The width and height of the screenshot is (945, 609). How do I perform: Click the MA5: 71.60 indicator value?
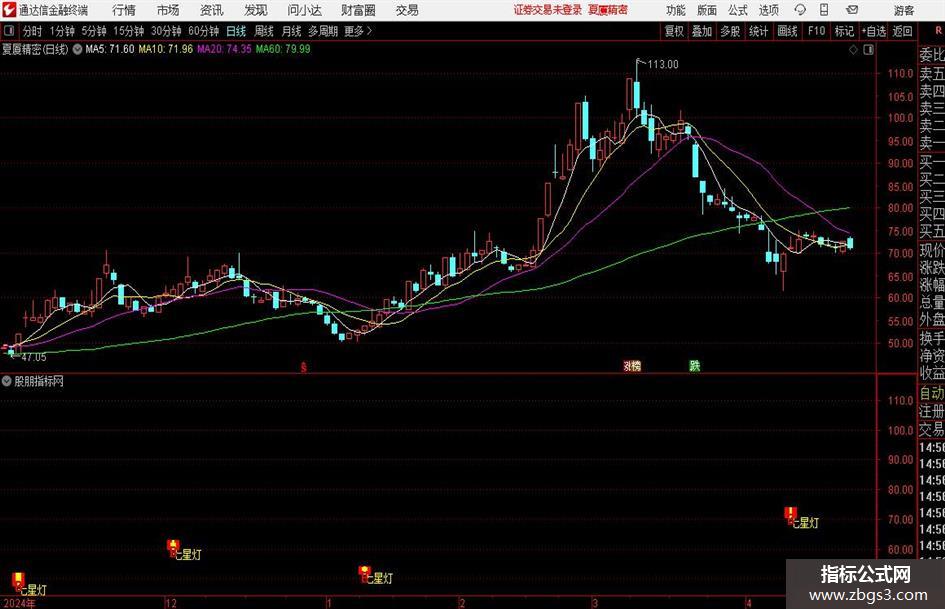click(110, 49)
